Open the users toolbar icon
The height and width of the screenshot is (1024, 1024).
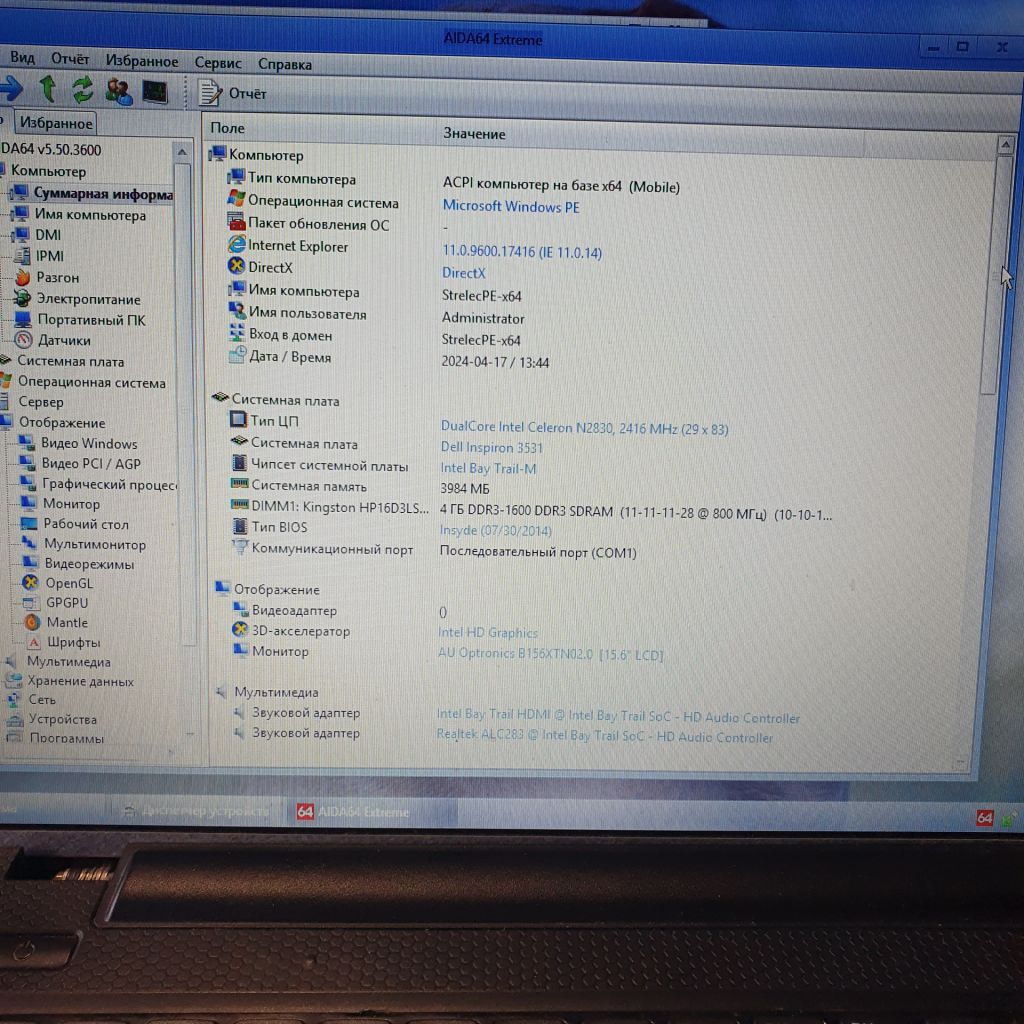pyautogui.click(x=119, y=91)
